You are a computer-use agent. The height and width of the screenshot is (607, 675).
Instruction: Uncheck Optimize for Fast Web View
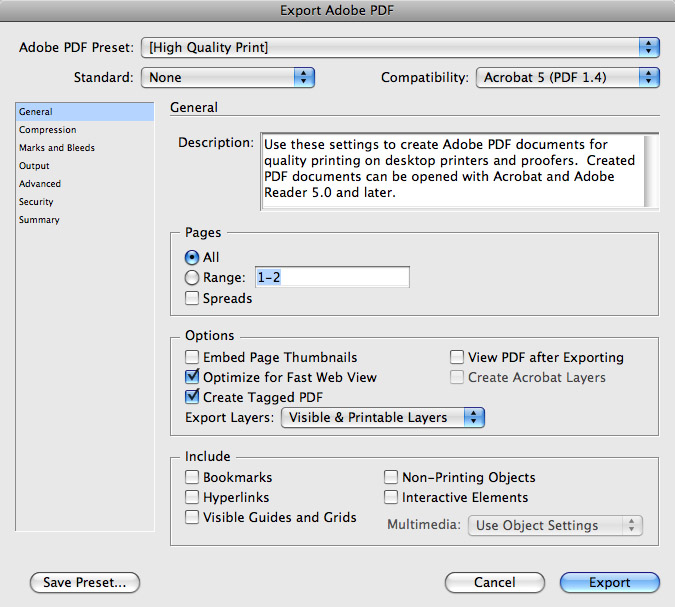pos(192,377)
